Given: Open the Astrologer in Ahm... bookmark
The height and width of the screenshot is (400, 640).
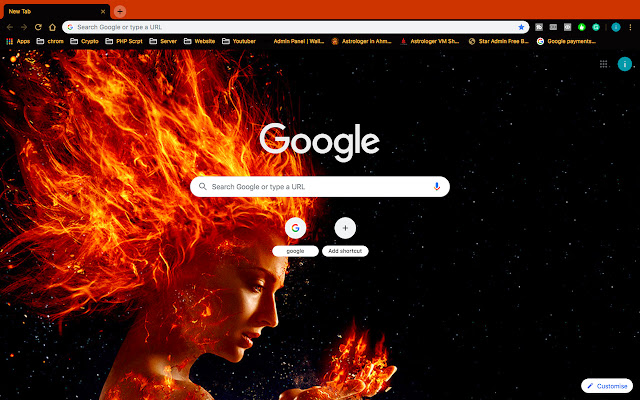Looking at the screenshot, I should (362, 41).
